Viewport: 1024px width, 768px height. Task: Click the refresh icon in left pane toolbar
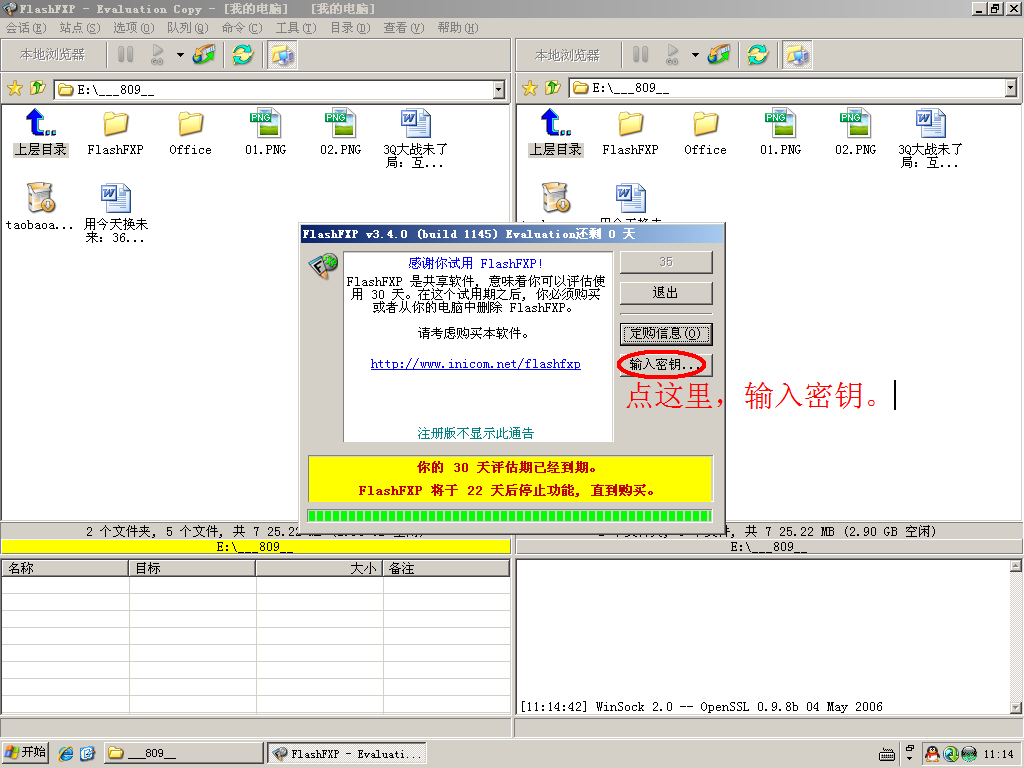242,55
